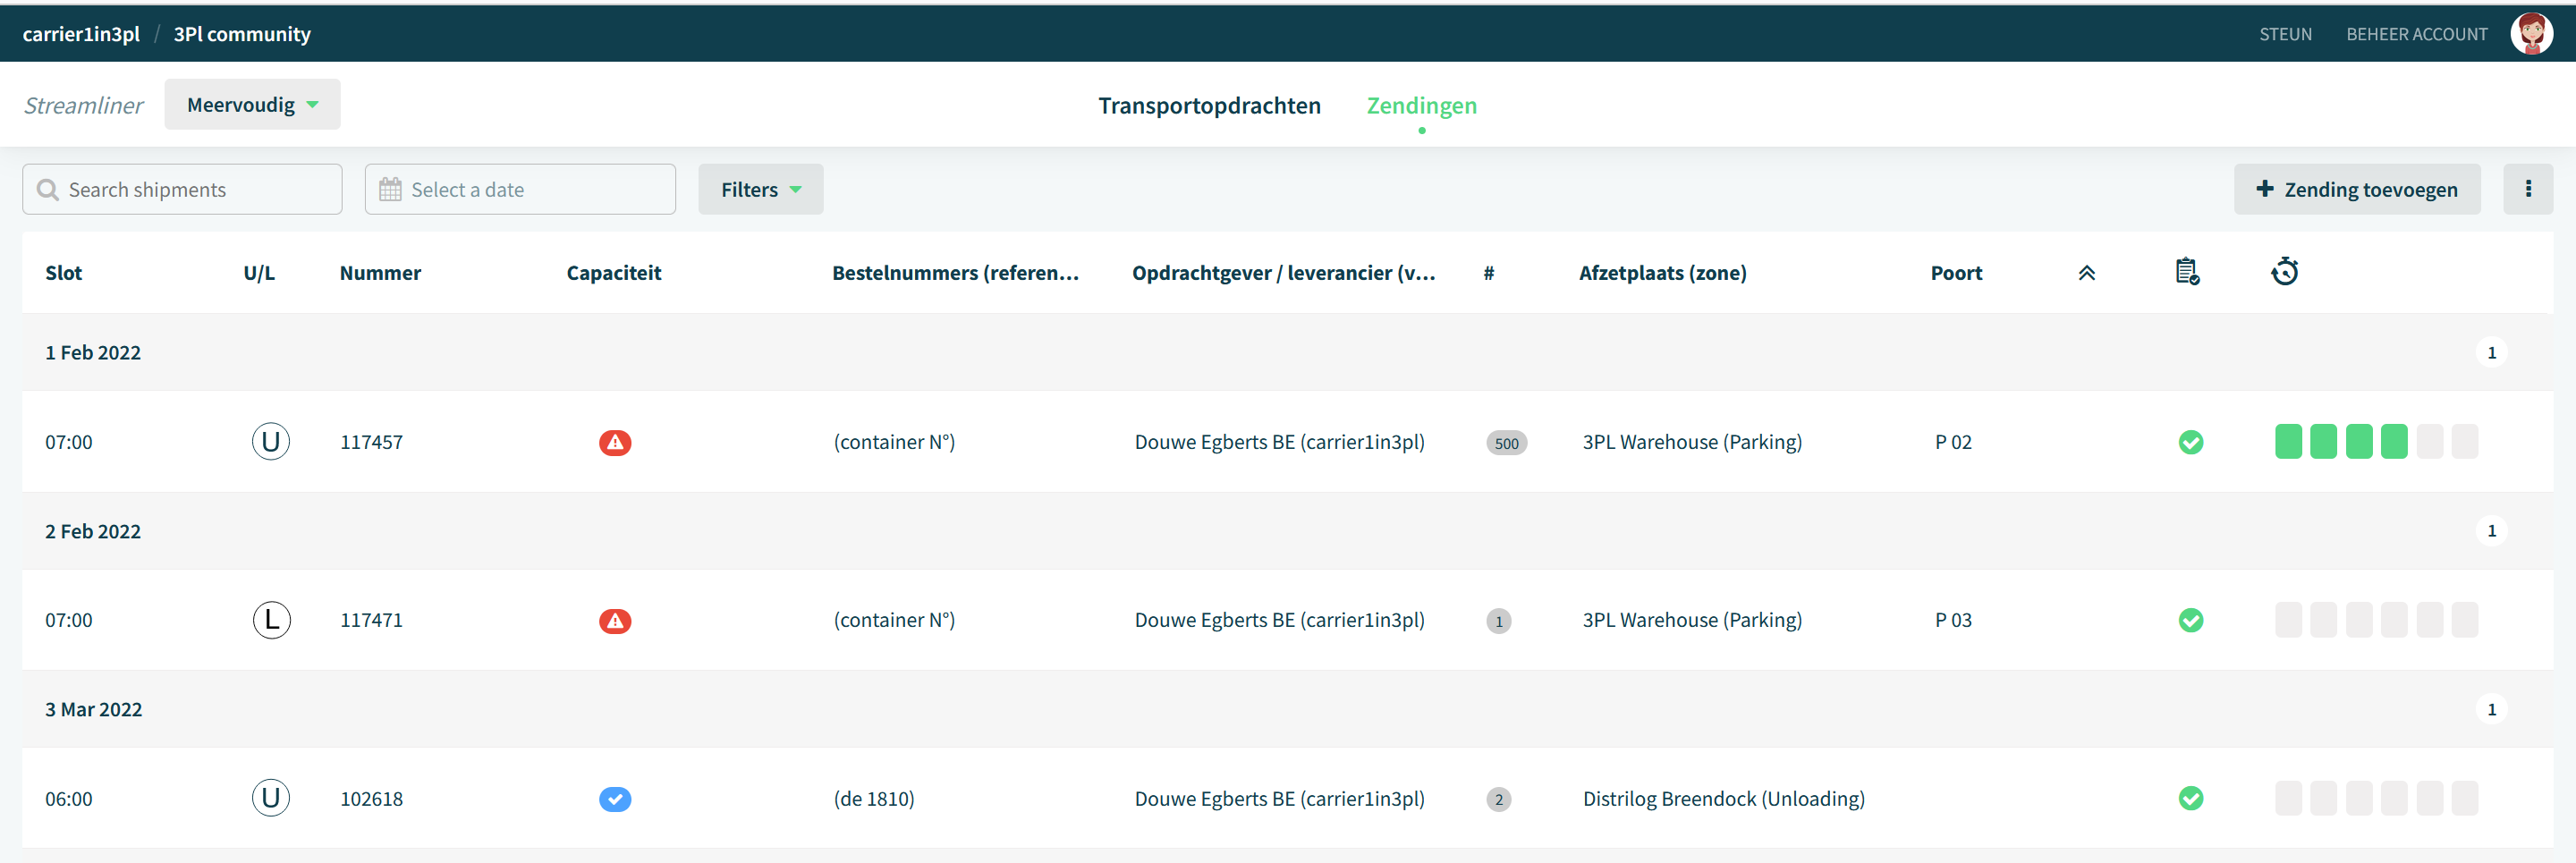The image size is (2576, 863).
Task: Click the 3Pl community breadcrumb
Action: click(242, 34)
